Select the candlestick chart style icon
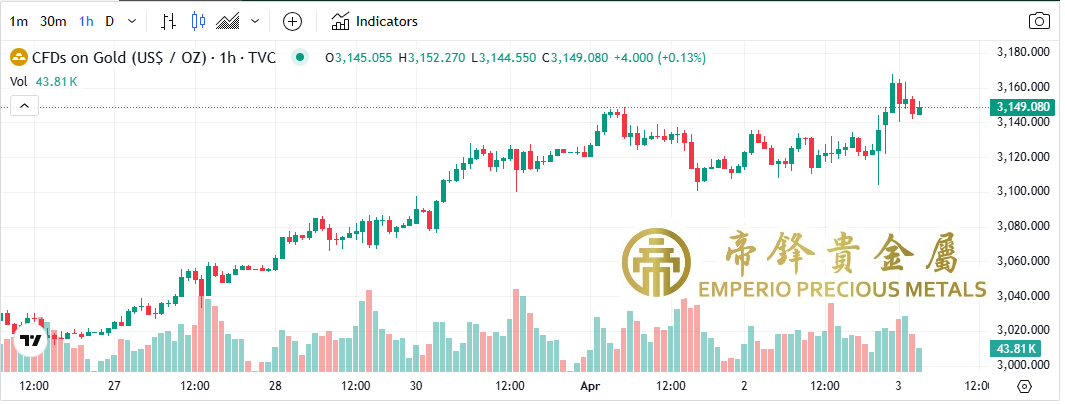Viewport: 1065px width, 404px height. tap(198, 21)
